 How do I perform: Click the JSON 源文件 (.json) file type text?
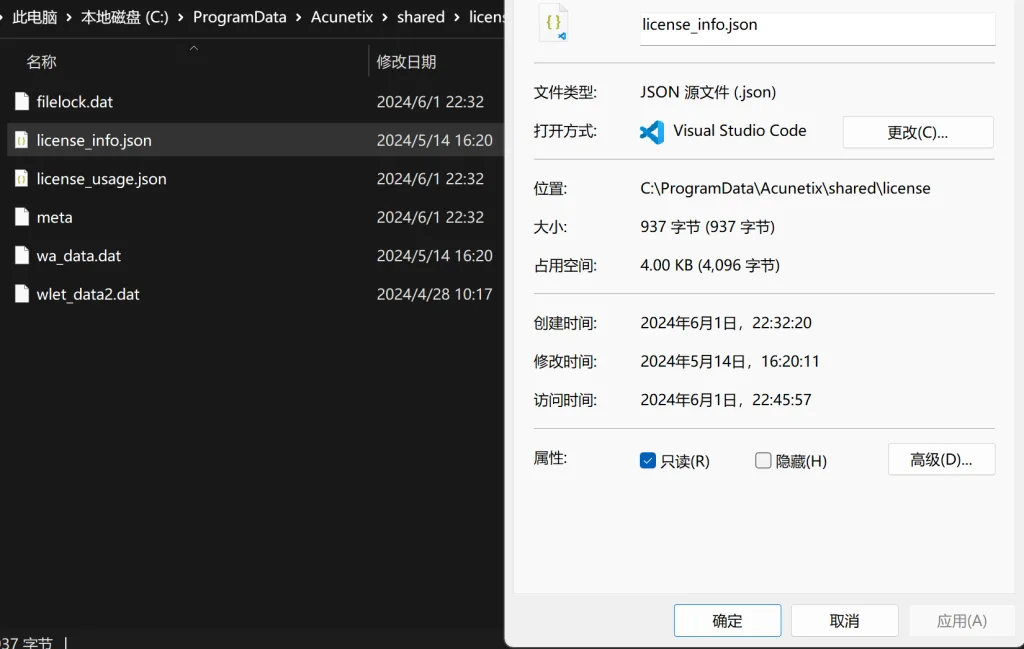[x=708, y=92]
